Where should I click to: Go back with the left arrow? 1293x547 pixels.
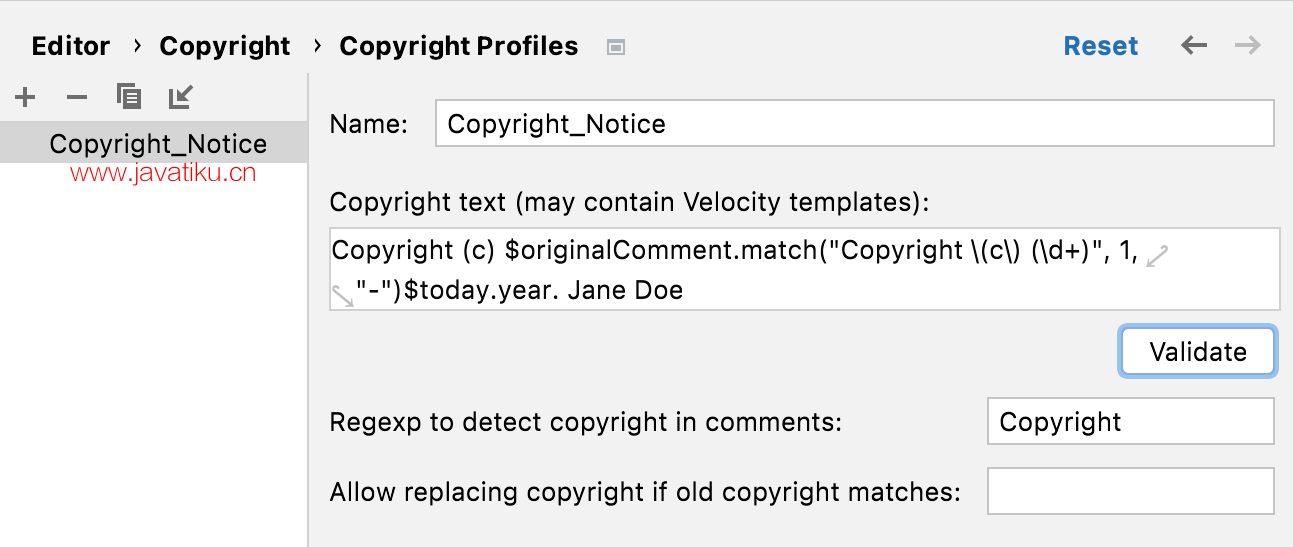click(x=1194, y=46)
